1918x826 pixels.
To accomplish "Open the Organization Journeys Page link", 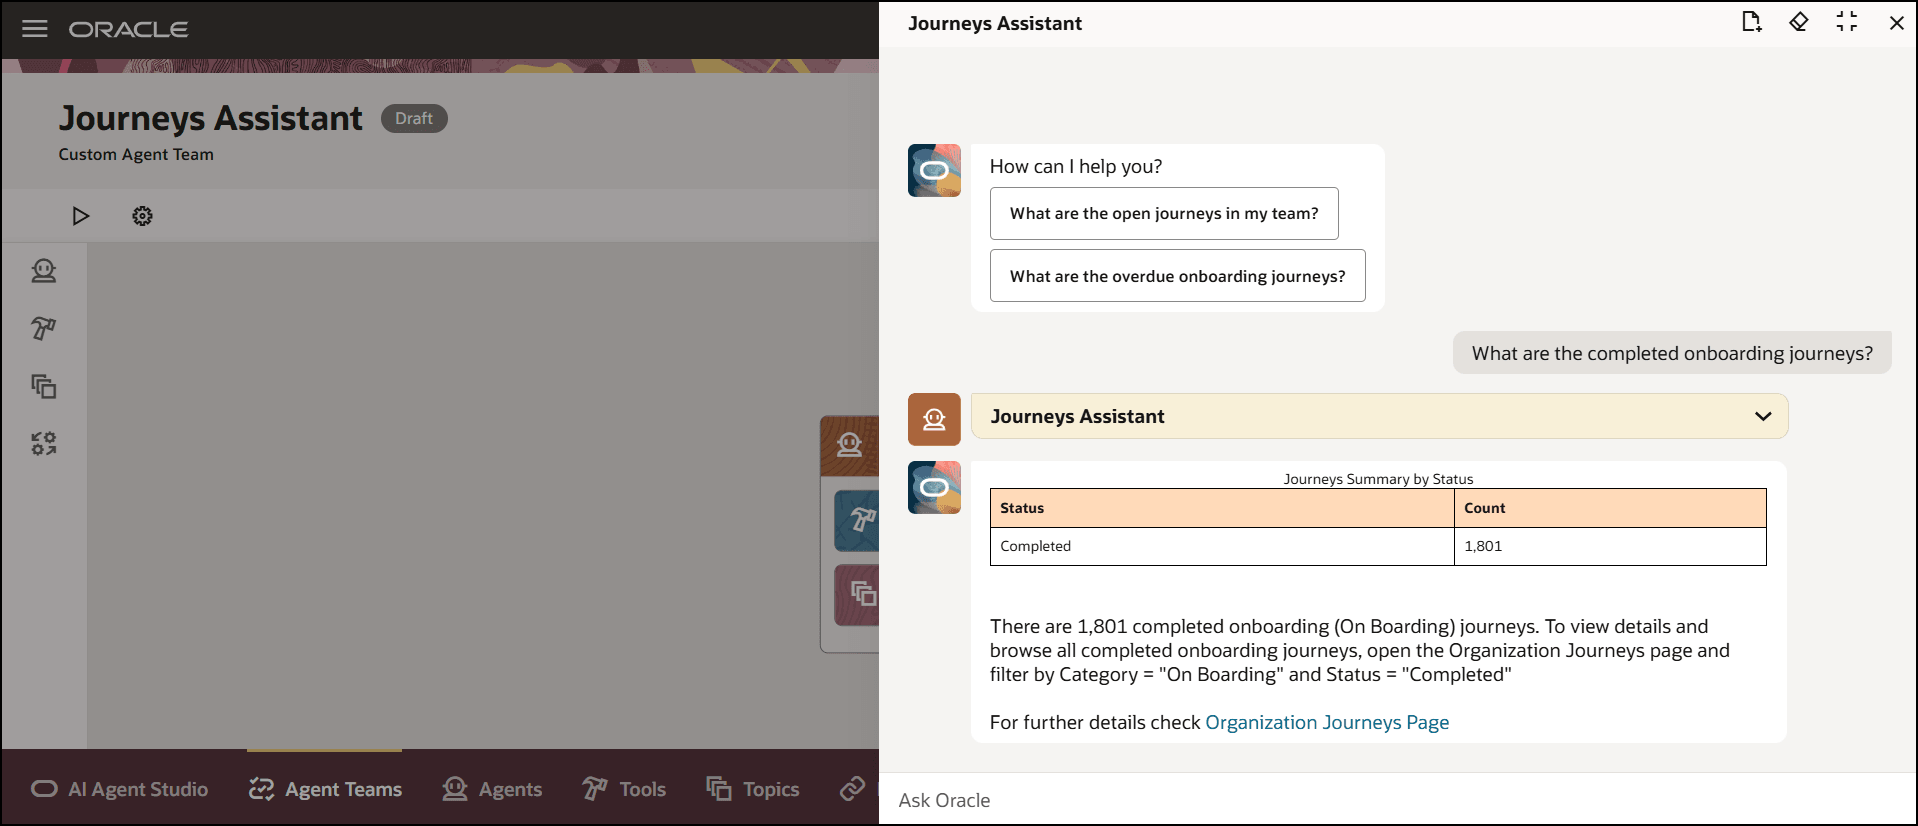I will [x=1327, y=722].
